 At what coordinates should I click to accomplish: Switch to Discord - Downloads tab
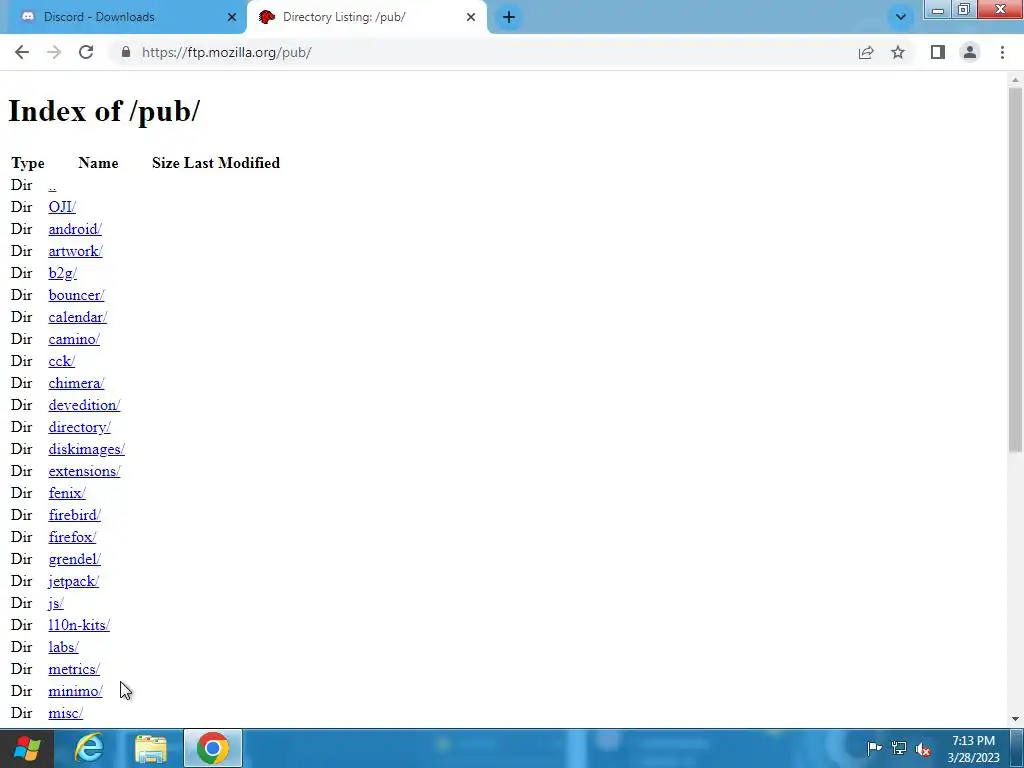pyautogui.click(x=124, y=17)
